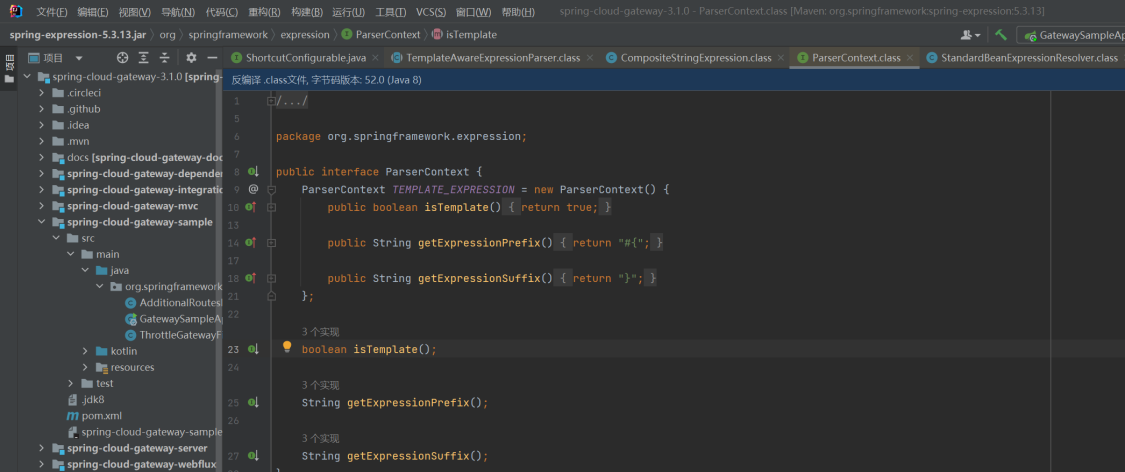The height and width of the screenshot is (472, 1125).
Task: Hide the project tool window with minus icon
Action: (x=212, y=58)
